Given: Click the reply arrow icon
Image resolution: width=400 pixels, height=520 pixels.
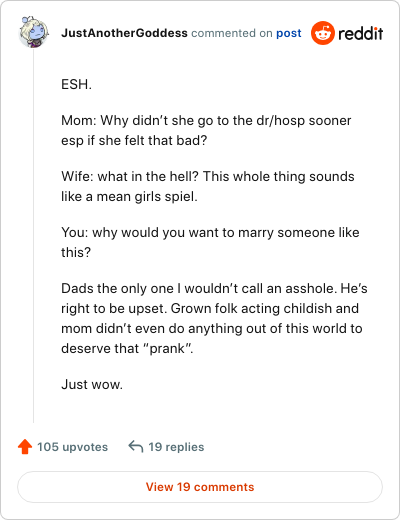Looking at the screenshot, I should coord(136,447).
